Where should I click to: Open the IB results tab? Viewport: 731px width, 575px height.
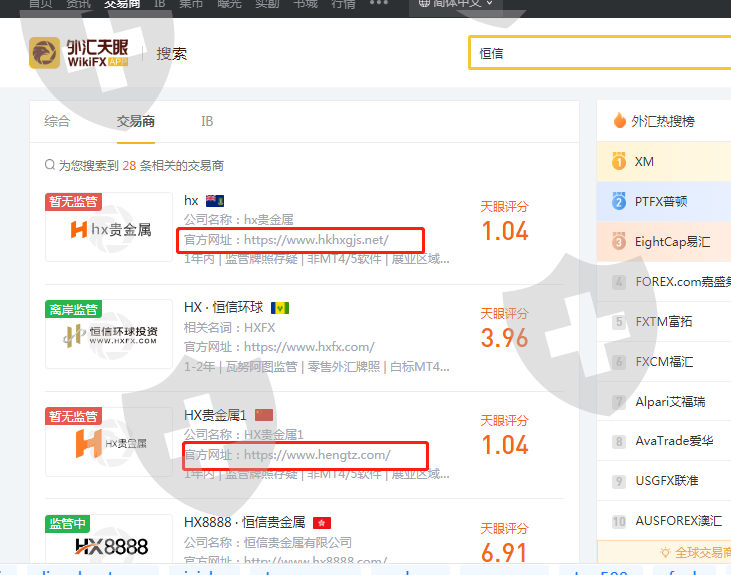tap(207, 122)
